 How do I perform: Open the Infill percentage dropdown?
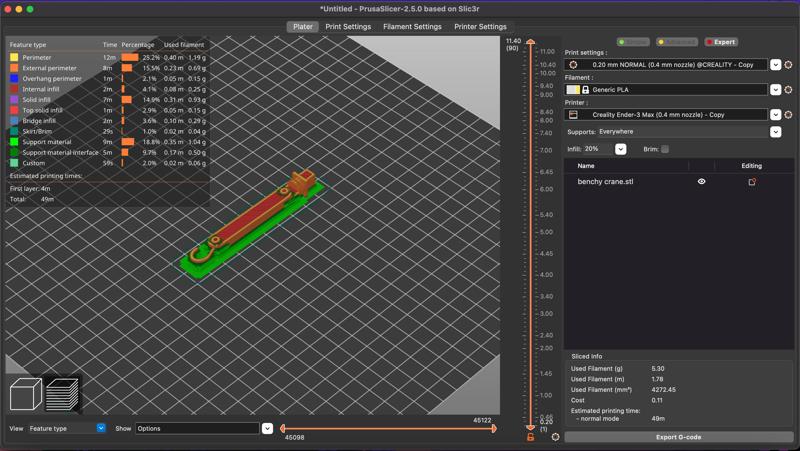(620, 149)
